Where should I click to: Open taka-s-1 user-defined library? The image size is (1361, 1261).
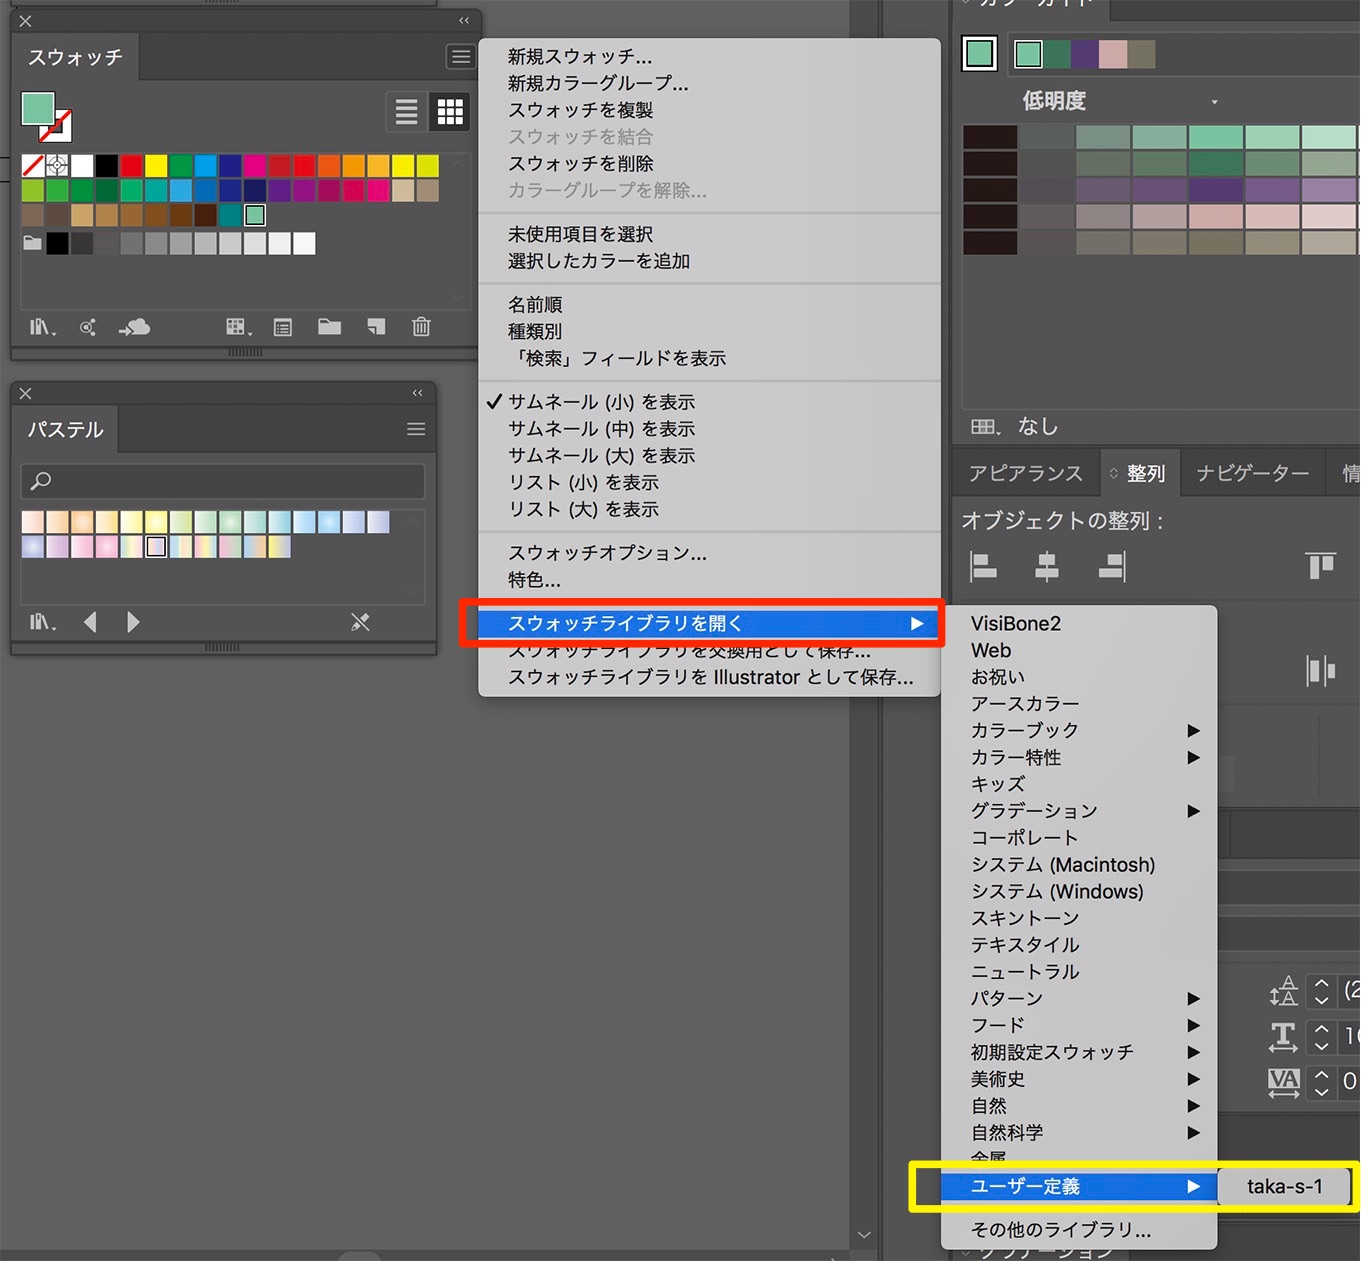(x=1284, y=1186)
